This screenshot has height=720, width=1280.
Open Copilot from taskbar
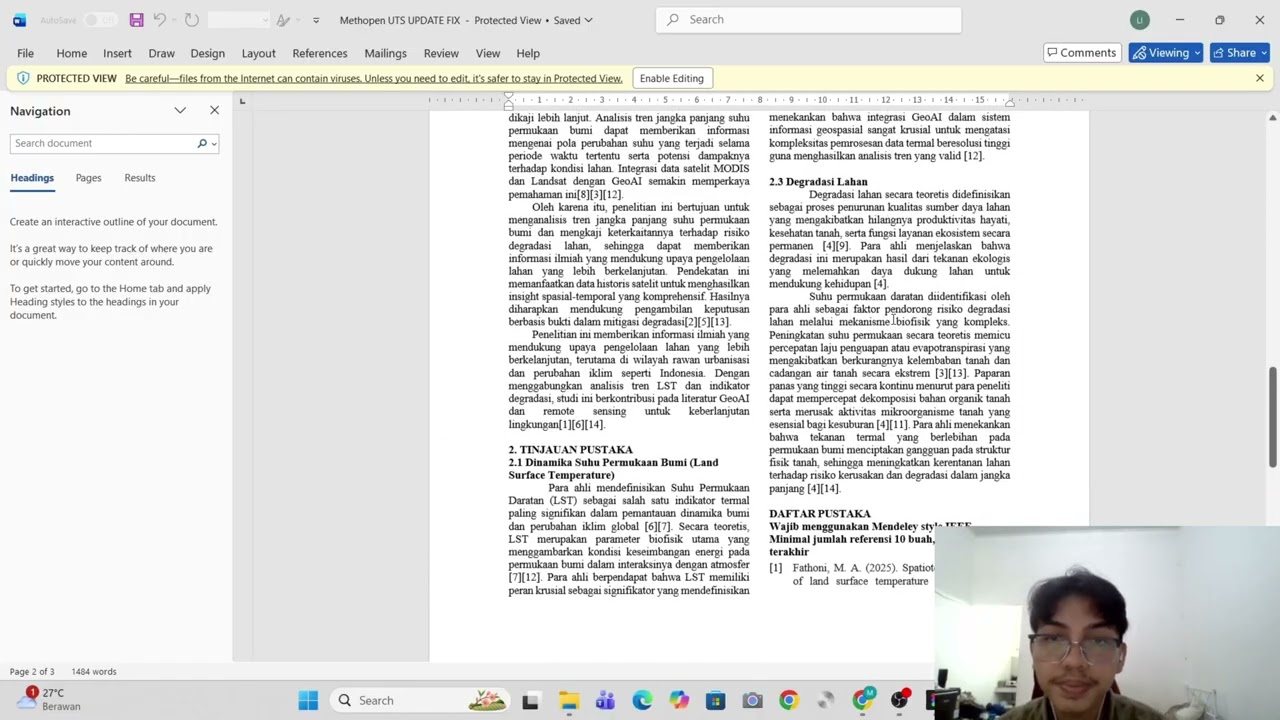pyautogui.click(x=679, y=701)
